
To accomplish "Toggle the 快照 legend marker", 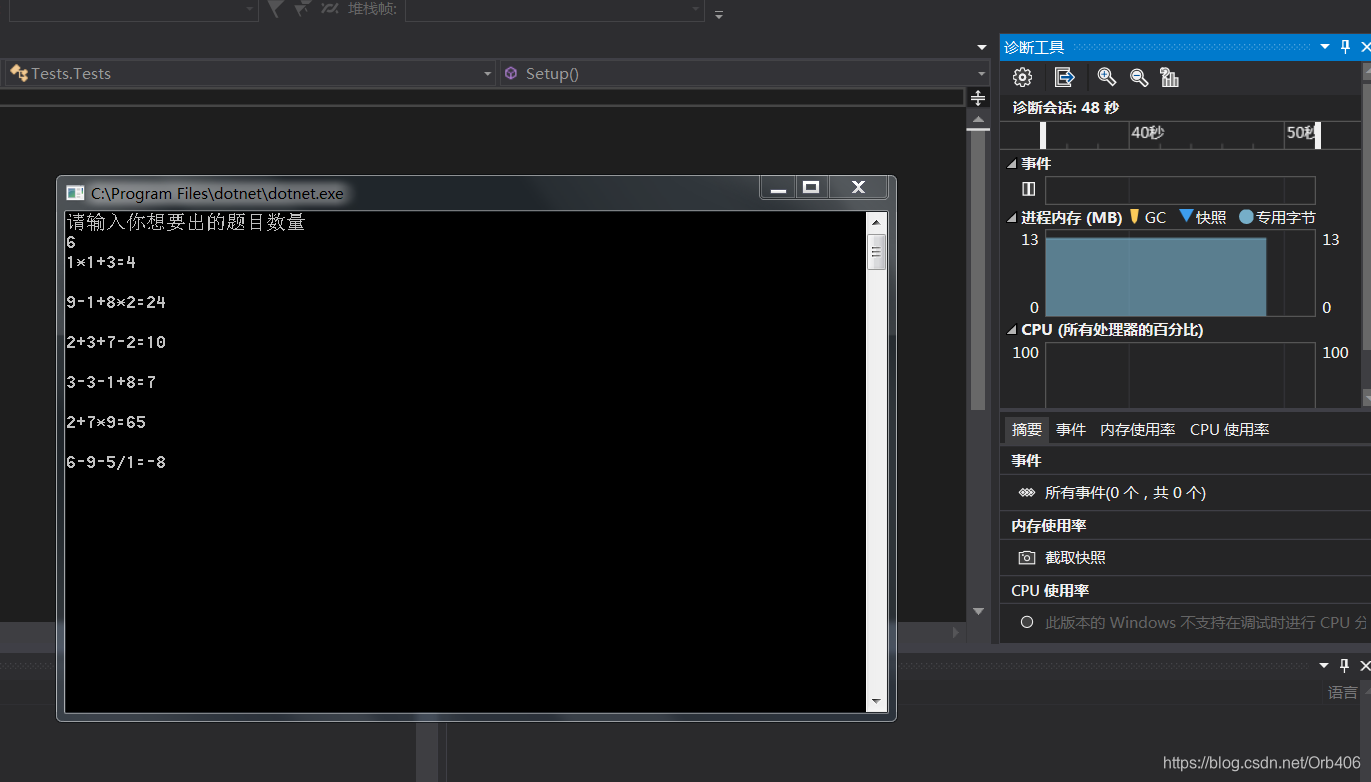I will point(1186,216).
